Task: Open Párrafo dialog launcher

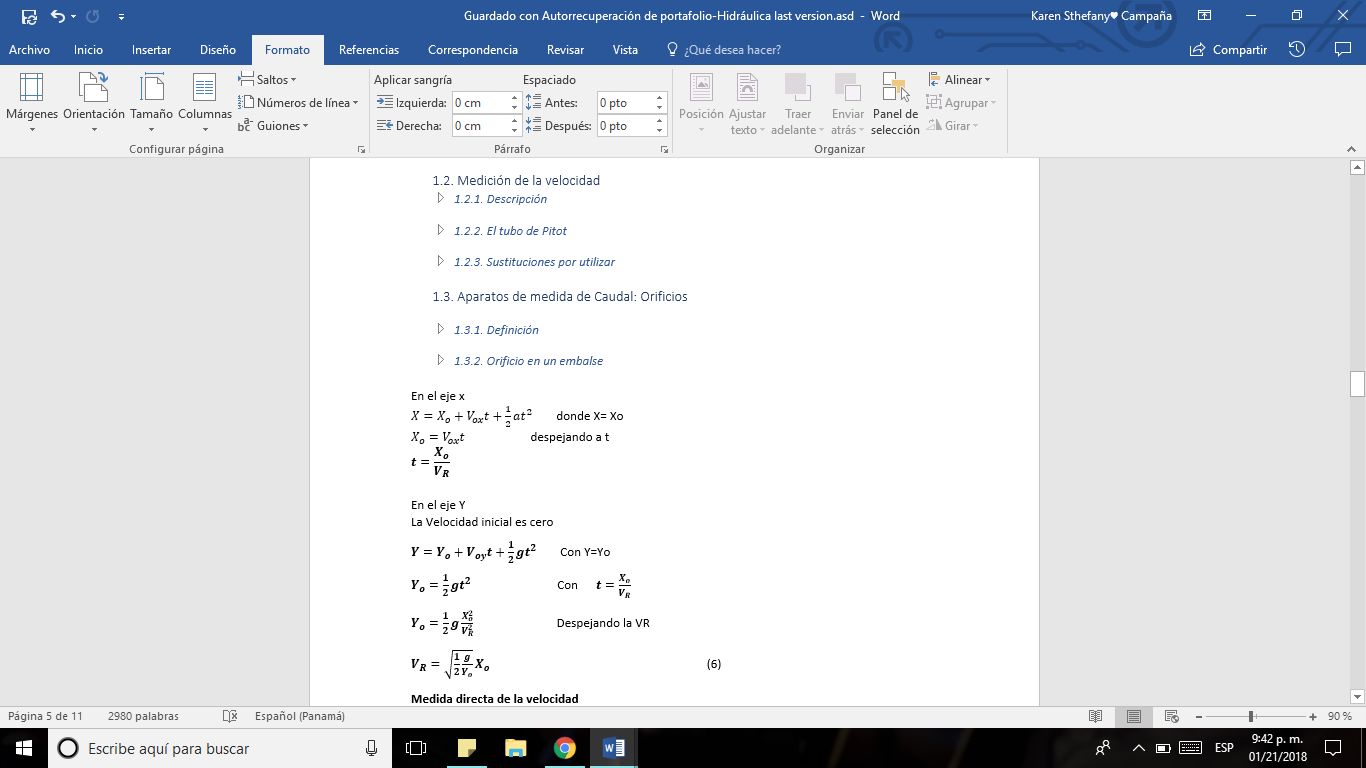Action: click(x=664, y=149)
